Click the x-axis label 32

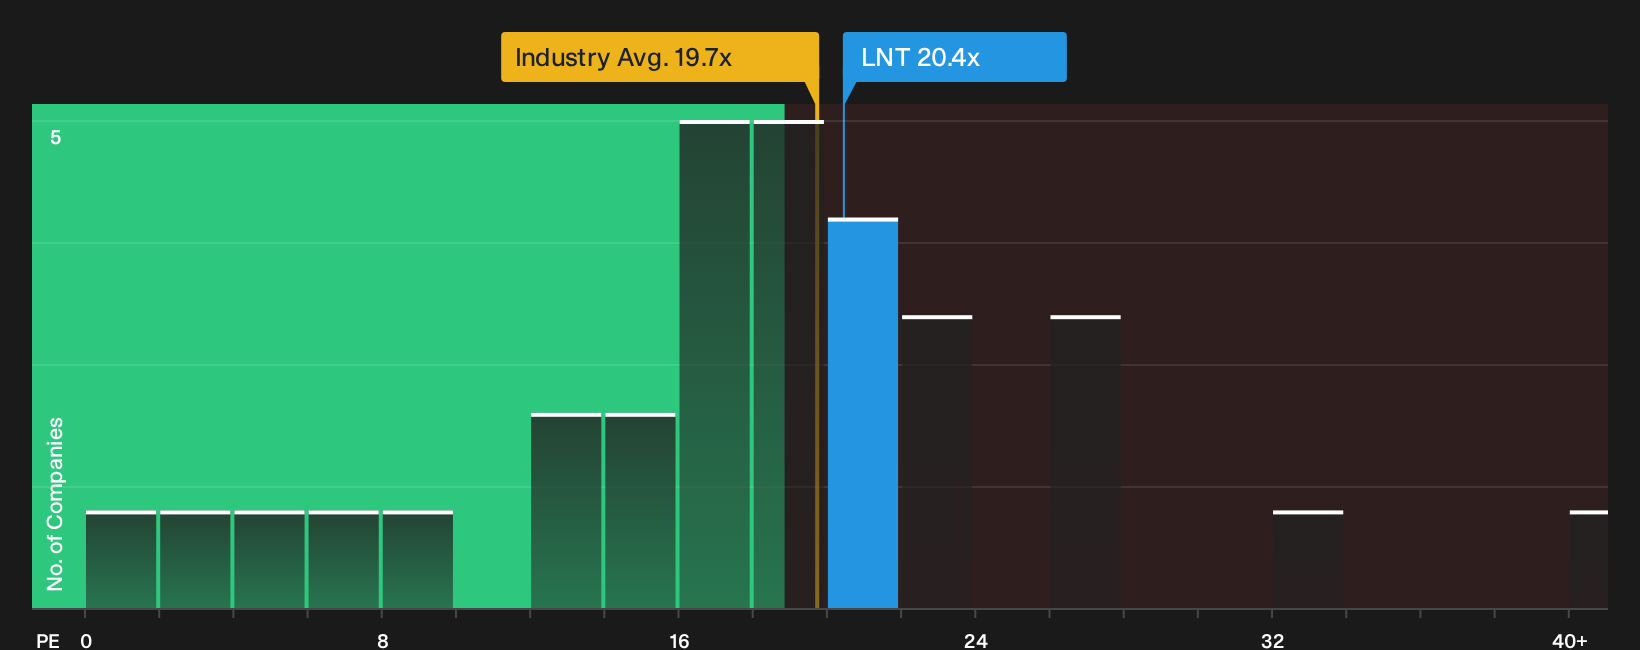tap(1272, 640)
